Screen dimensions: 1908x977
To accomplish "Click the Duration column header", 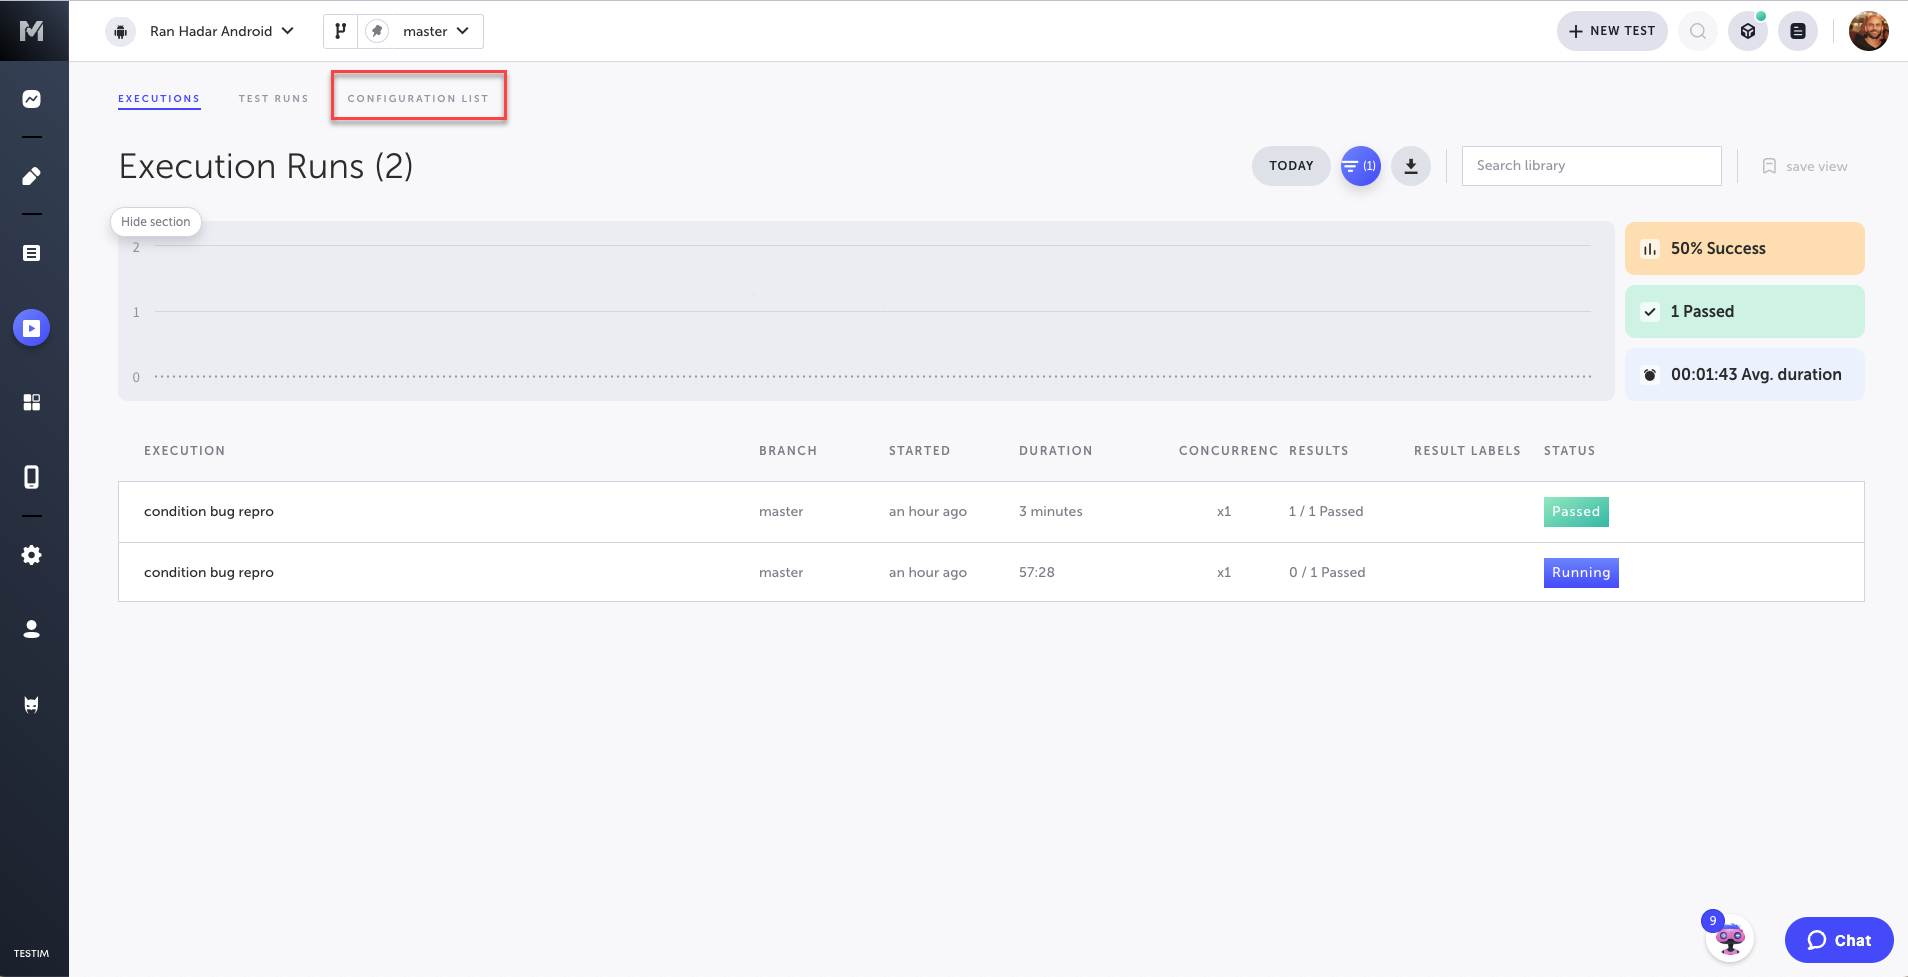I will pyautogui.click(x=1056, y=451).
